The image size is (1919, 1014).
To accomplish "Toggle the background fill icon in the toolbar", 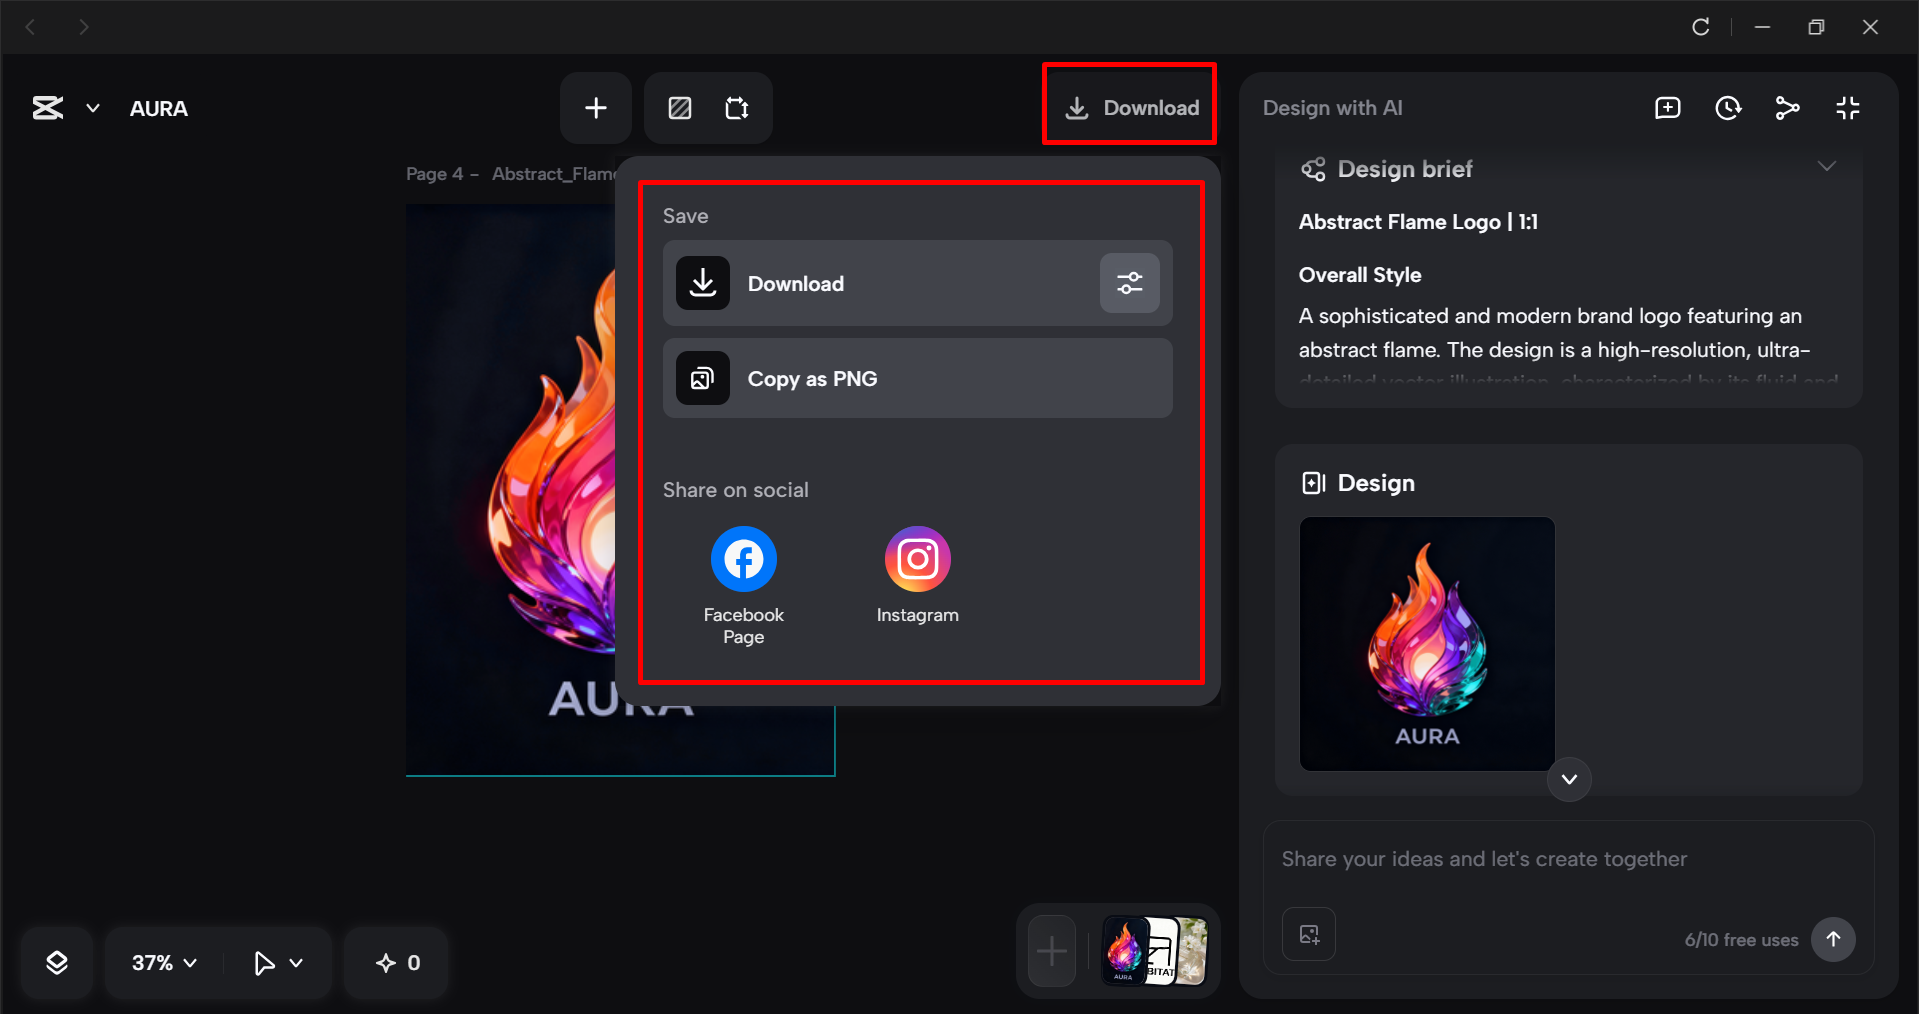I will (679, 108).
